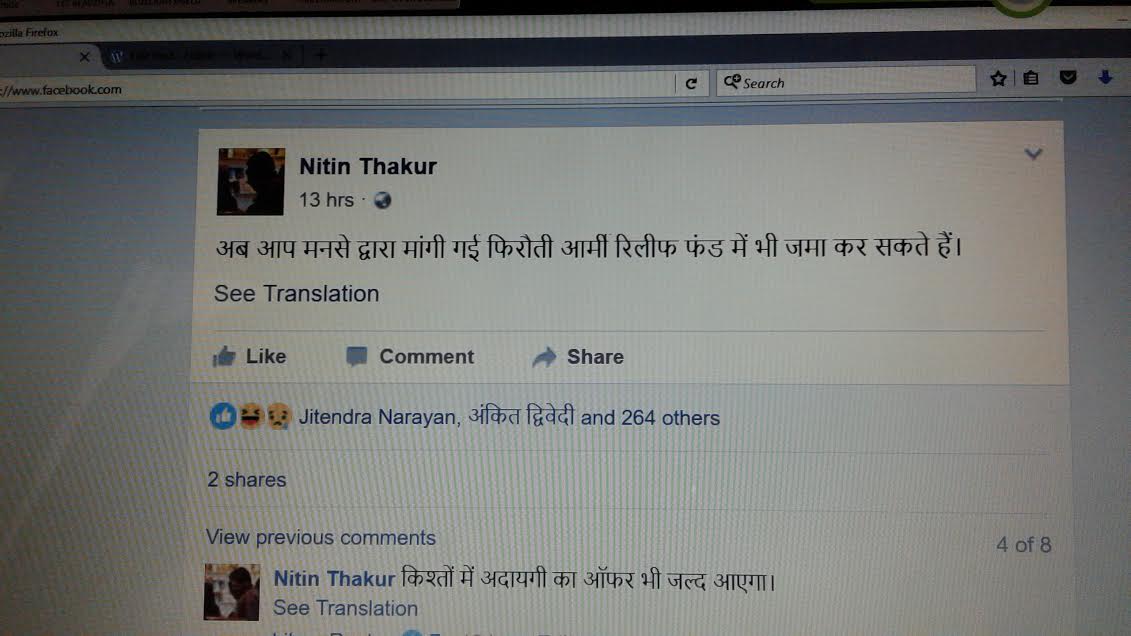Close the first browser tab
Screen dimensions: 1131x636
pyautogui.click(x=84, y=56)
